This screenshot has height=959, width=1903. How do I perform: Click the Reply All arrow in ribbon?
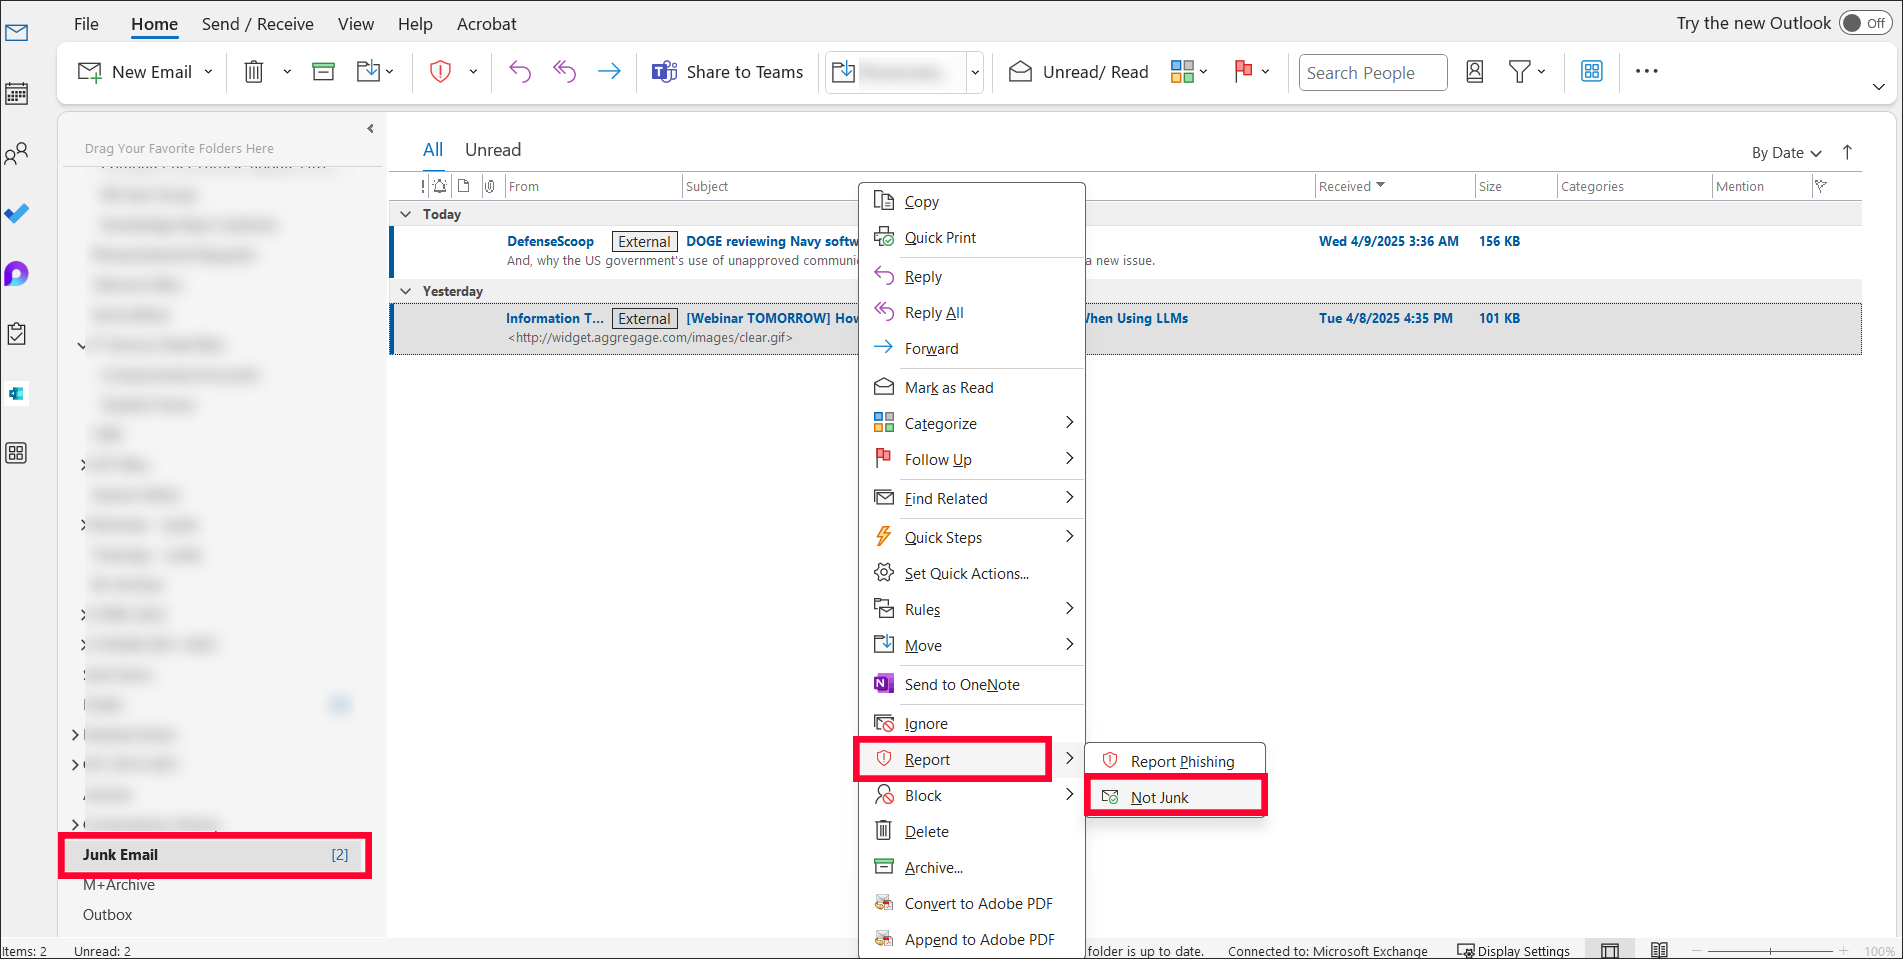tap(565, 72)
